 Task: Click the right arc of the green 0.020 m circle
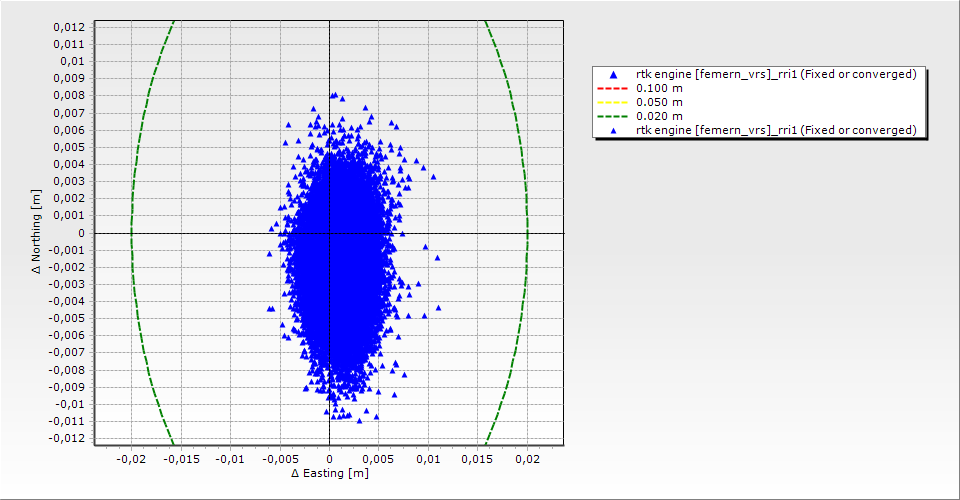(x=527, y=233)
